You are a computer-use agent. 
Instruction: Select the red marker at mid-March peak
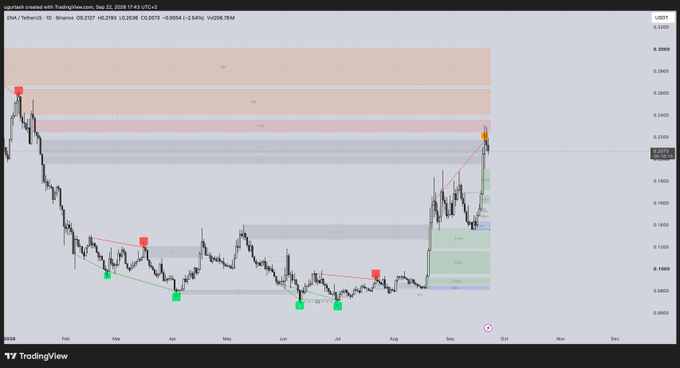pos(144,241)
